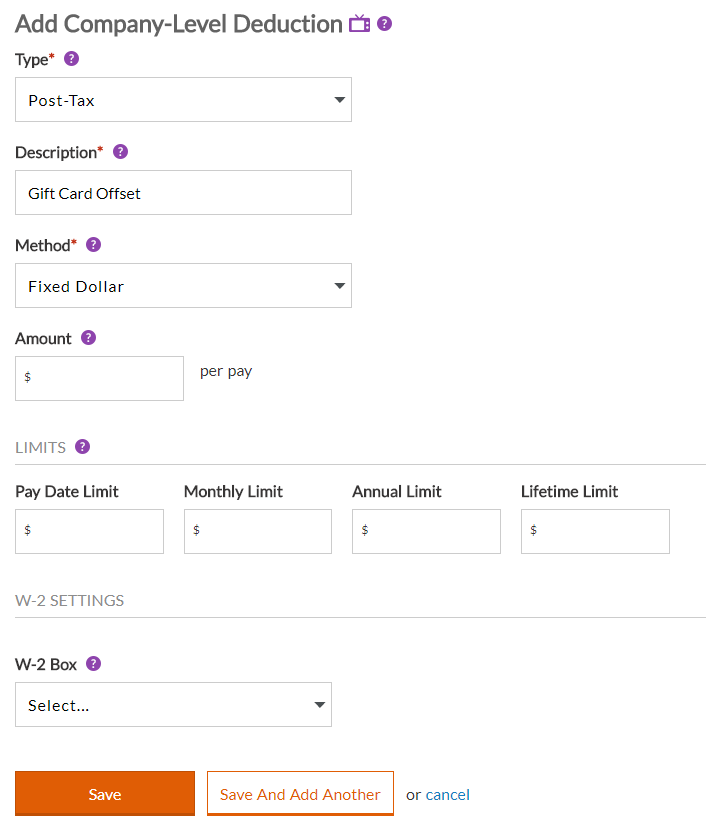Click the help icon next to page title
The width and height of the screenshot is (706, 836).
[385, 22]
